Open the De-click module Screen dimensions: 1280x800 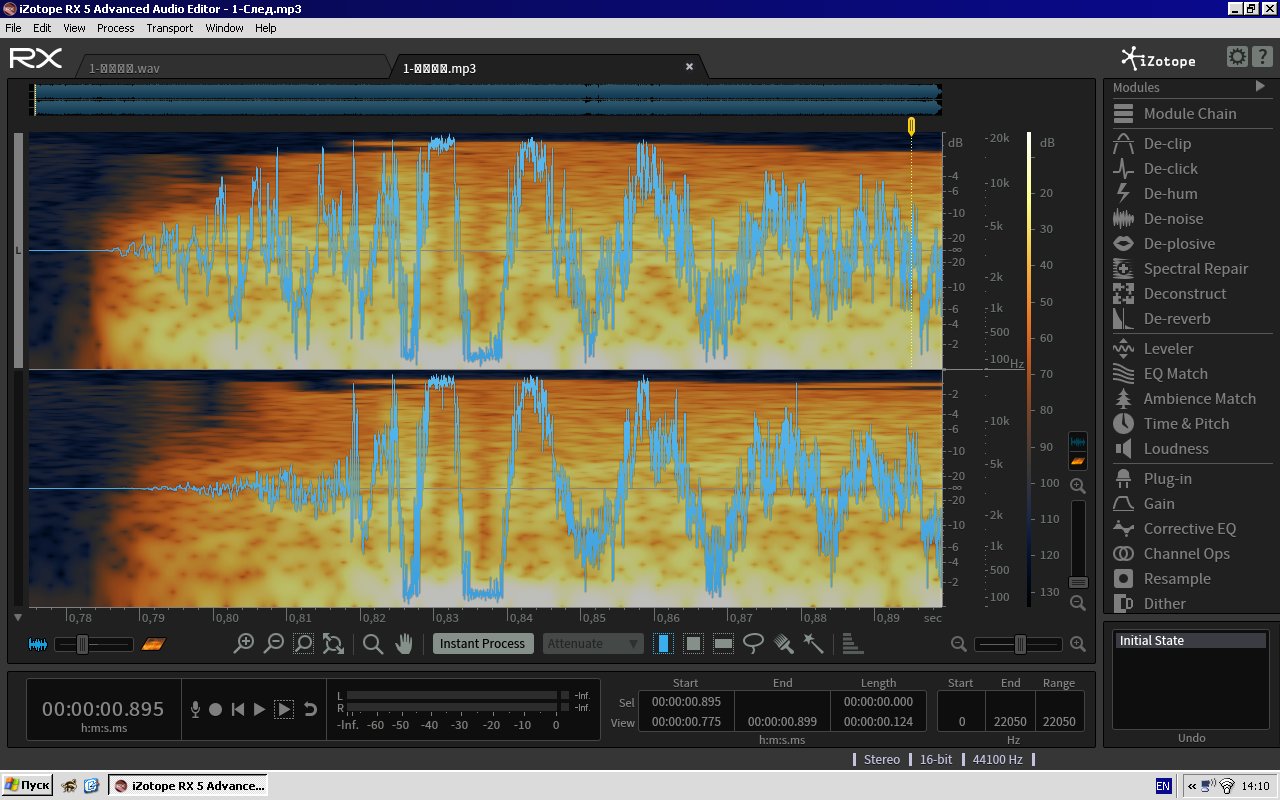1170,169
